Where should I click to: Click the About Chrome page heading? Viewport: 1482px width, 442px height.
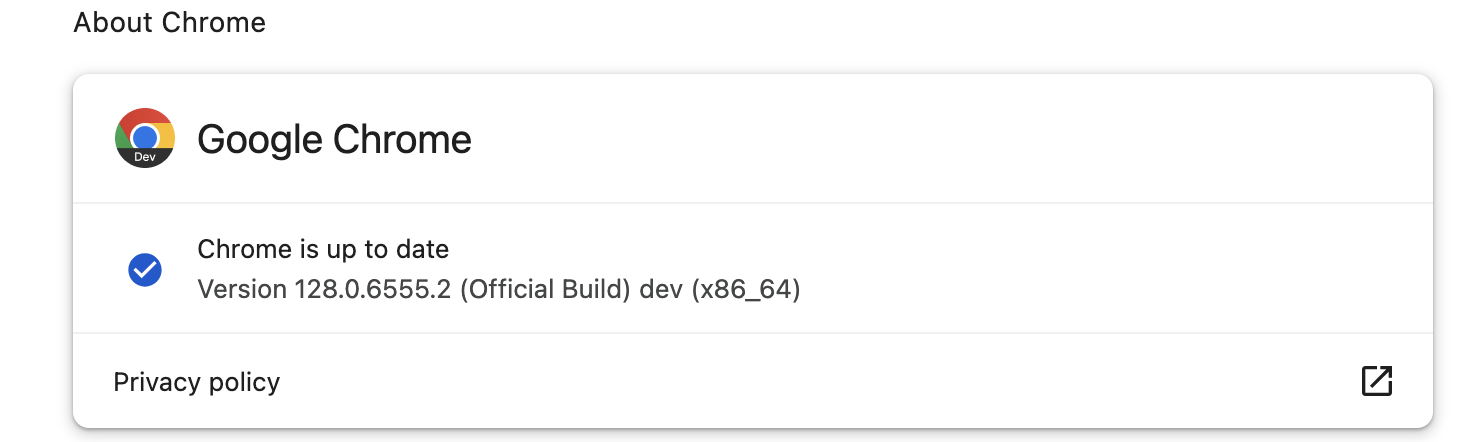[x=170, y=22]
